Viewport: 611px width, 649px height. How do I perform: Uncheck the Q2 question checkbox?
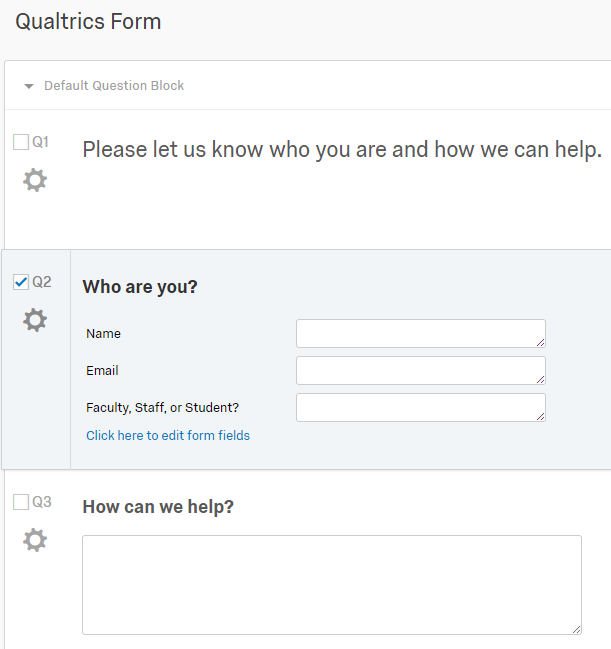pyautogui.click(x=21, y=282)
